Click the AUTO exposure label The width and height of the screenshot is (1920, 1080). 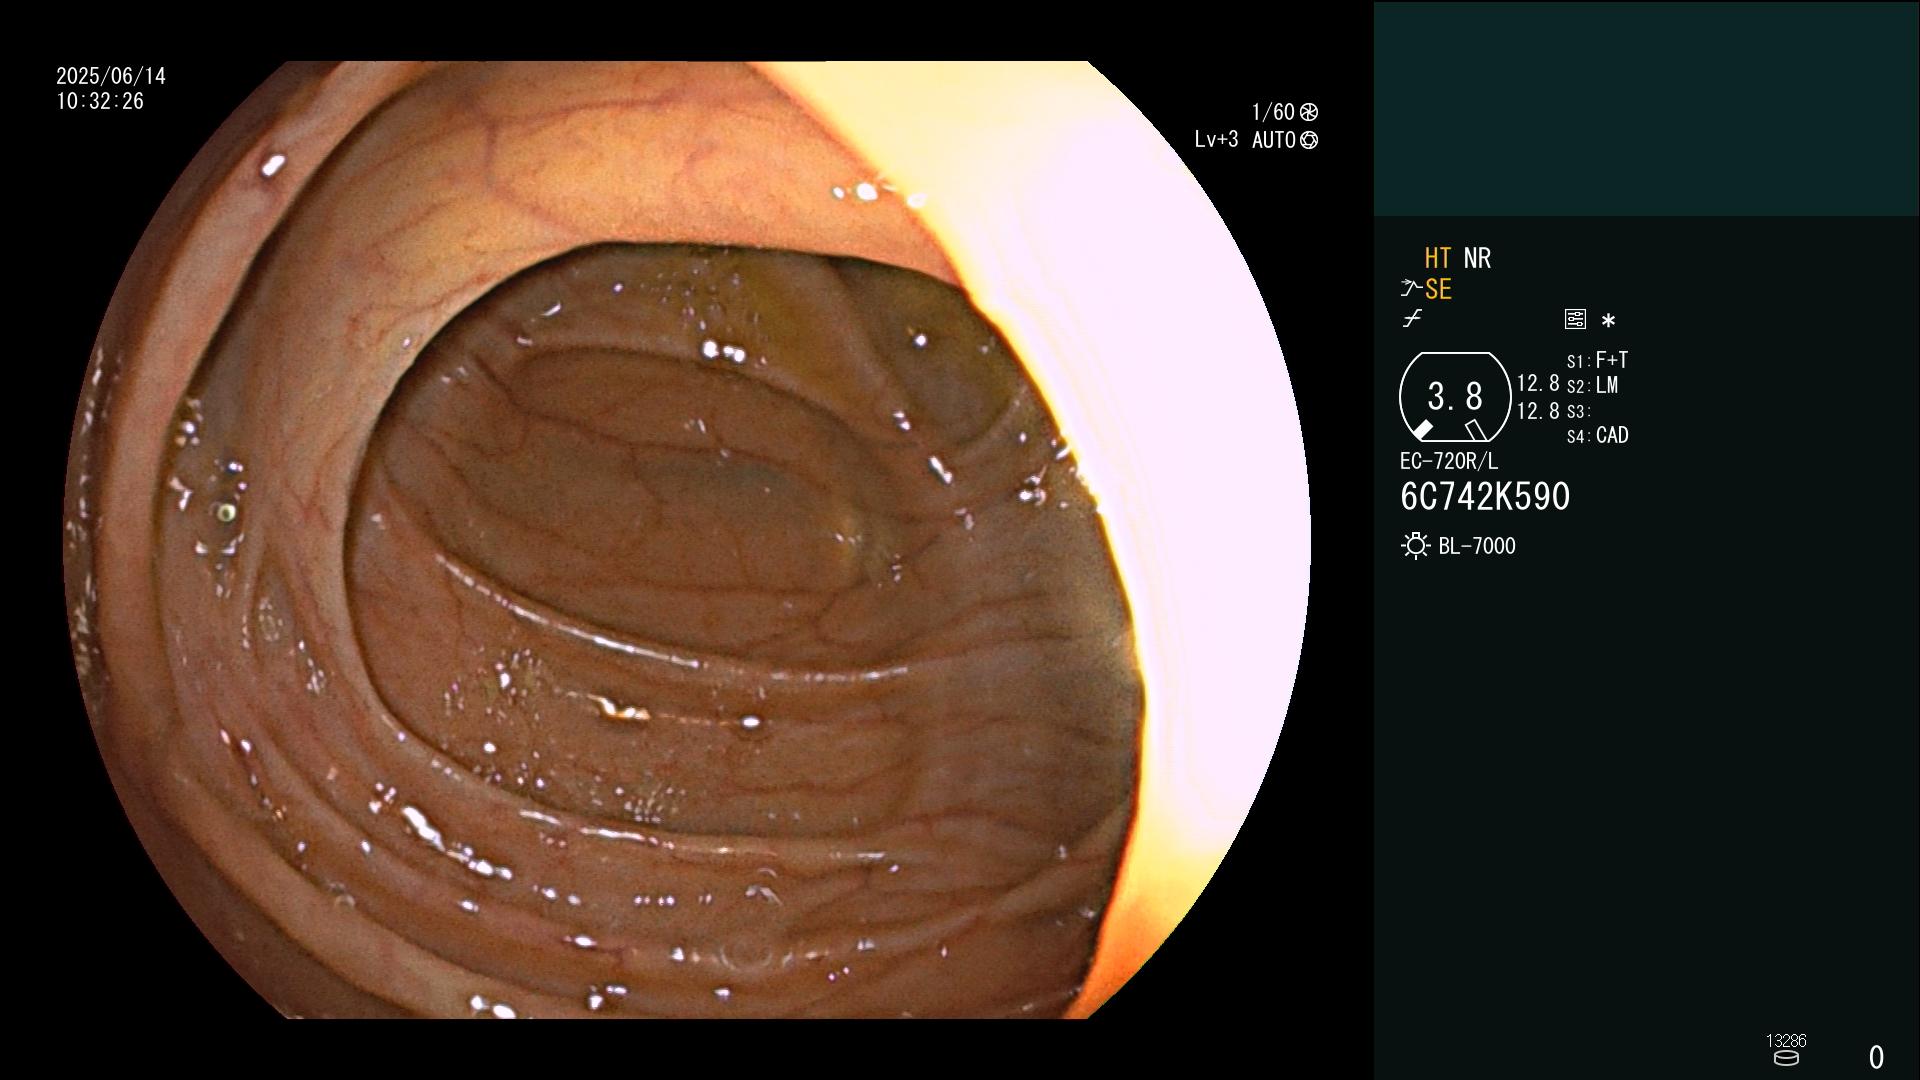point(1274,140)
